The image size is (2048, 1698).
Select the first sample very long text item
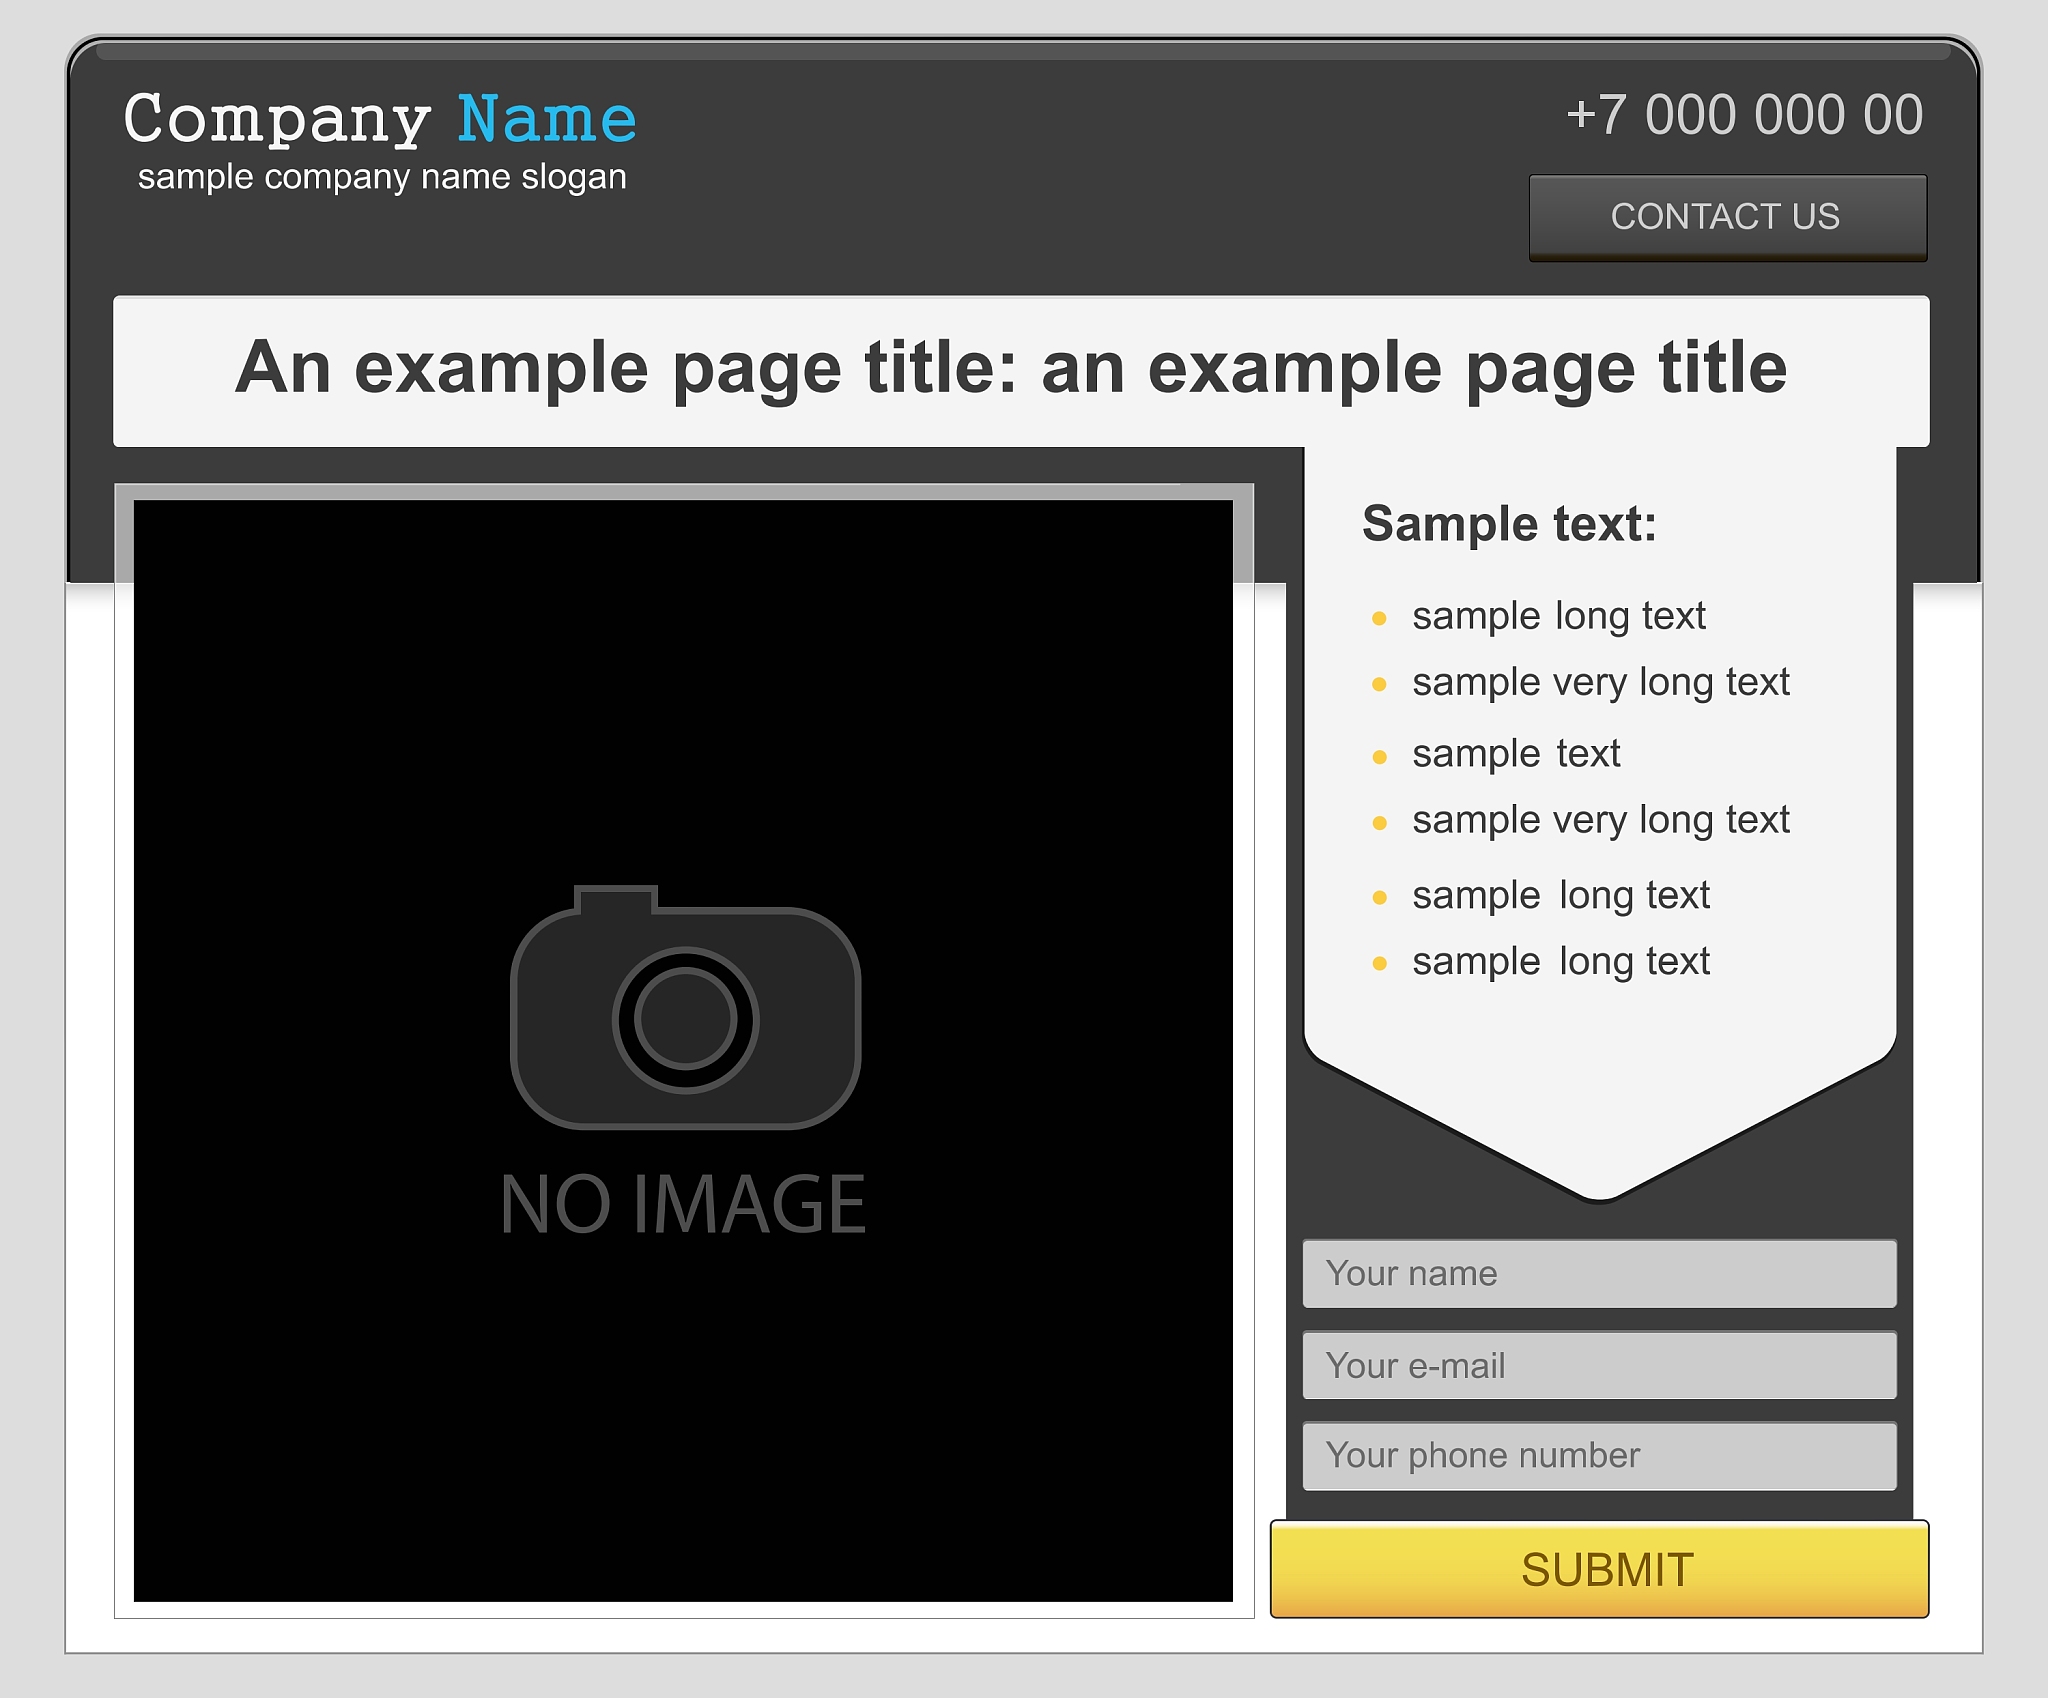click(x=1600, y=683)
